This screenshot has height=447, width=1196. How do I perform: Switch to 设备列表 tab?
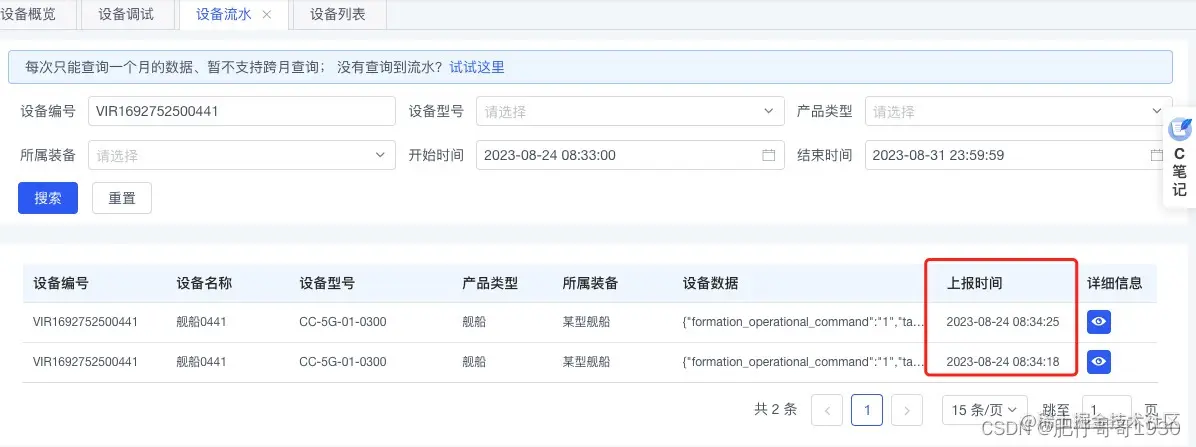pos(338,14)
